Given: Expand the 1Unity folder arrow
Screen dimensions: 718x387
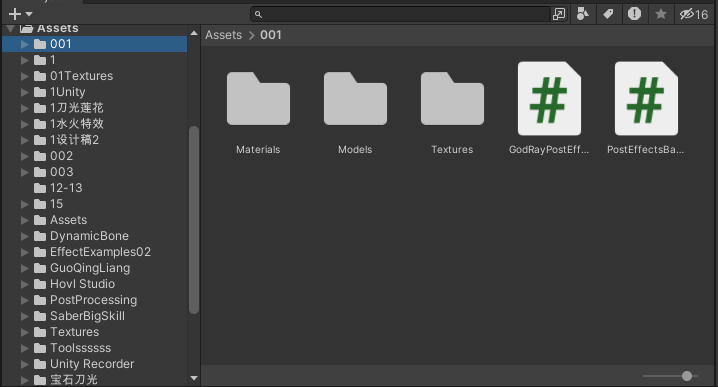Looking at the screenshot, I should (x=25, y=92).
